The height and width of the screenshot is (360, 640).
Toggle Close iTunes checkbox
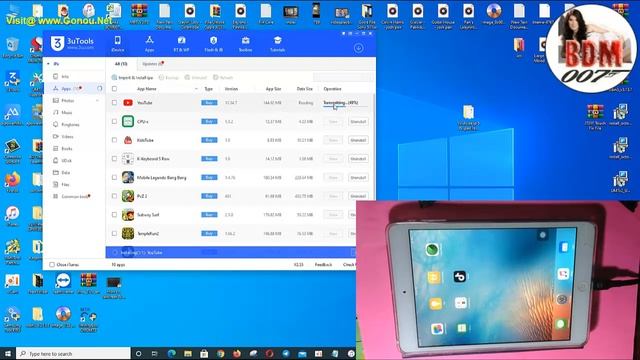[52, 264]
